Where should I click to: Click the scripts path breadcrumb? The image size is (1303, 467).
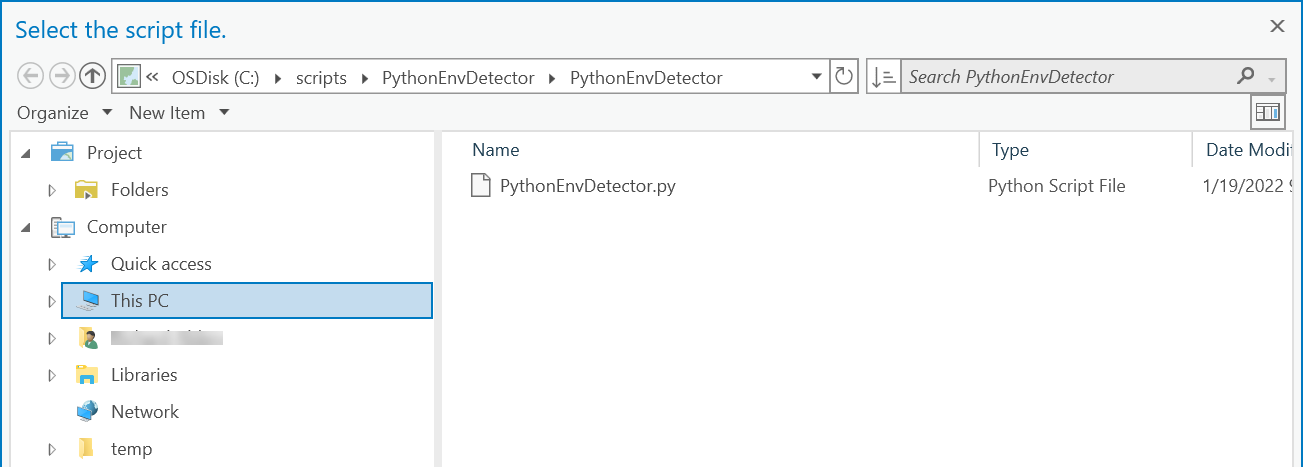(321, 77)
